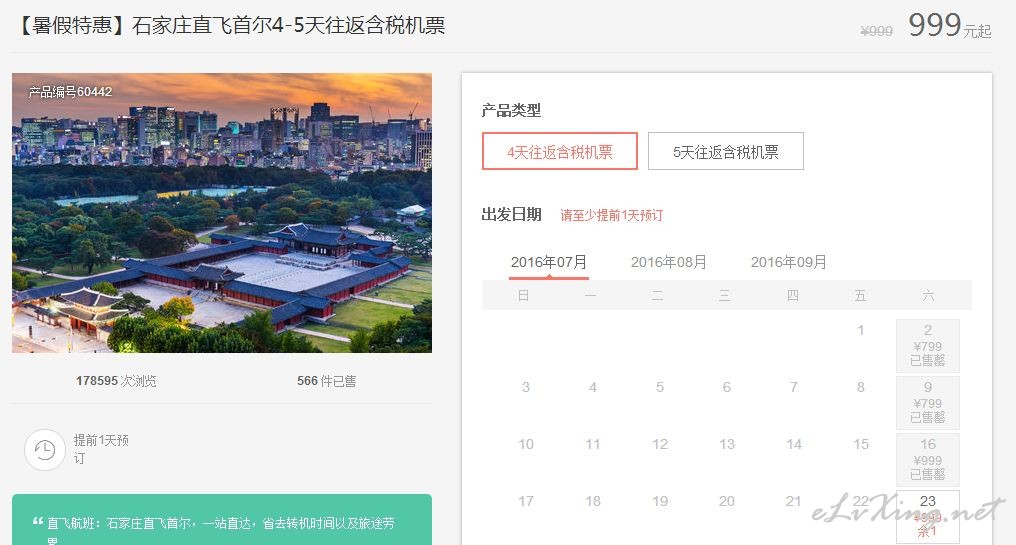Click calendar date 5
This screenshot has height=545, width=1016.
tap(660, 388)
